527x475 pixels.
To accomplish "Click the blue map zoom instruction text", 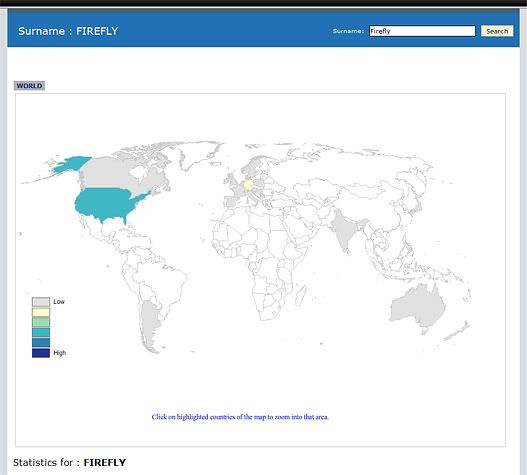I will [240, 417].
